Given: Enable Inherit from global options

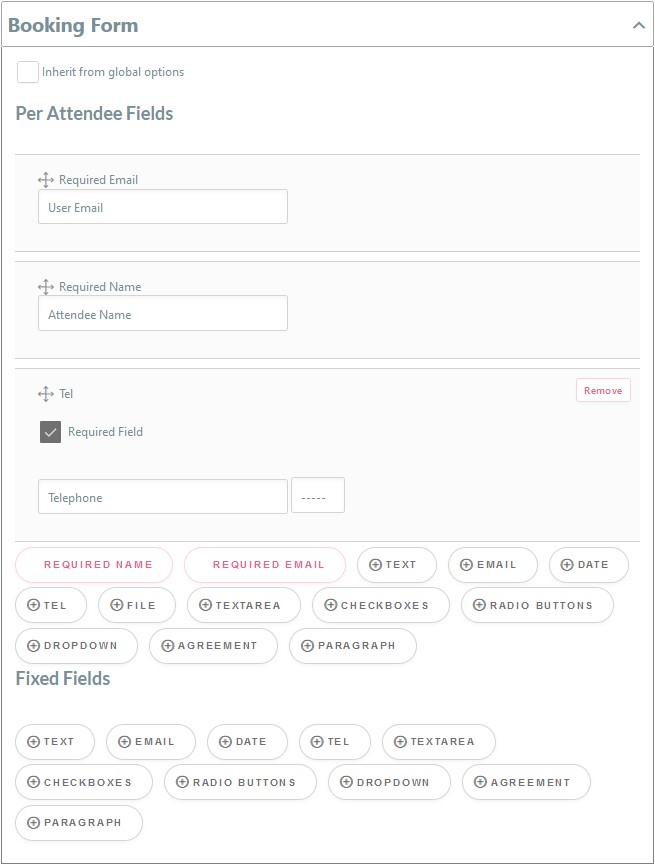Looking at the screenshot, I should [x=28, y=72].
